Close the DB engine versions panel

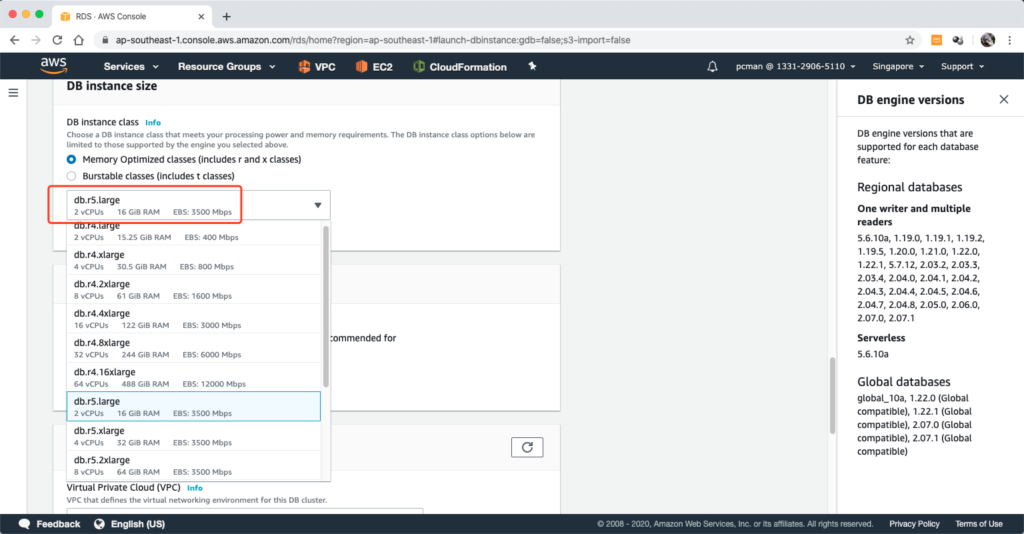pyautogui.click(x=1004, y=100)
